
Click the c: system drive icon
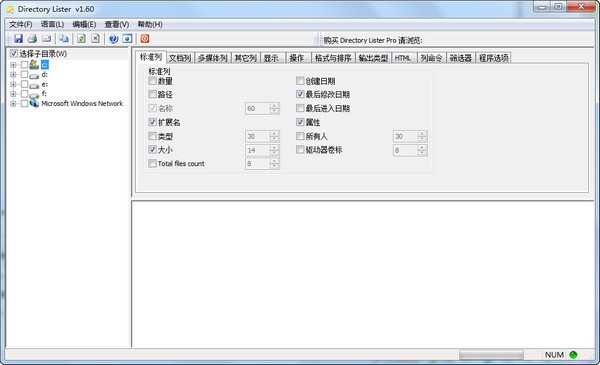tap(34, 64)
